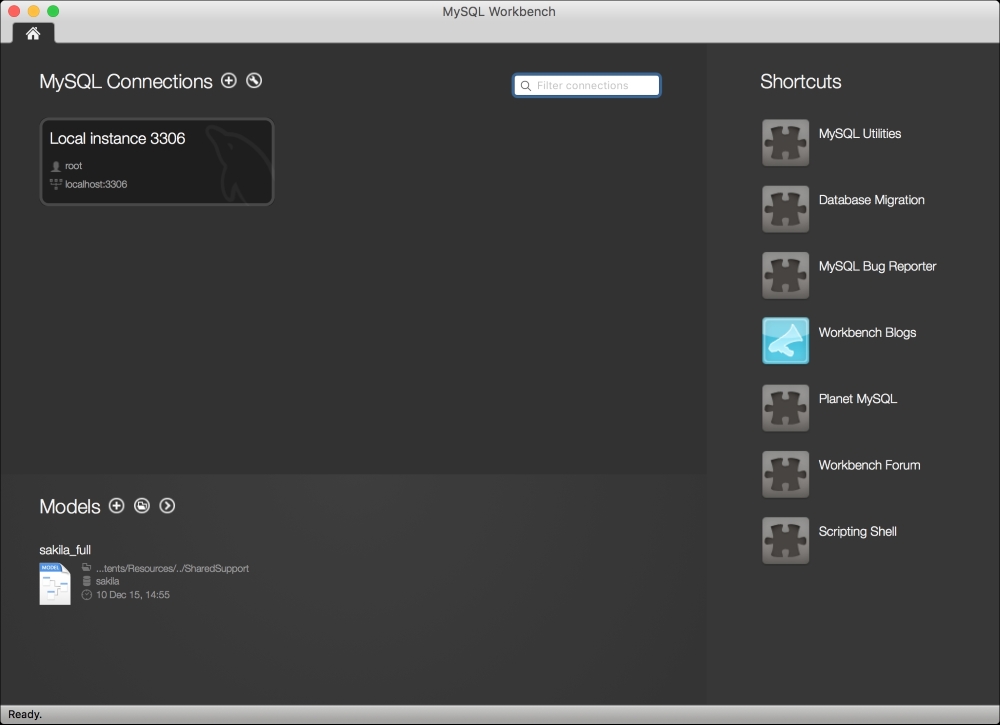Image resolution: width=1000 pixels, height=725 pixels.
Task: Click the localhost:3306 host text
Action: click(96, 184)
